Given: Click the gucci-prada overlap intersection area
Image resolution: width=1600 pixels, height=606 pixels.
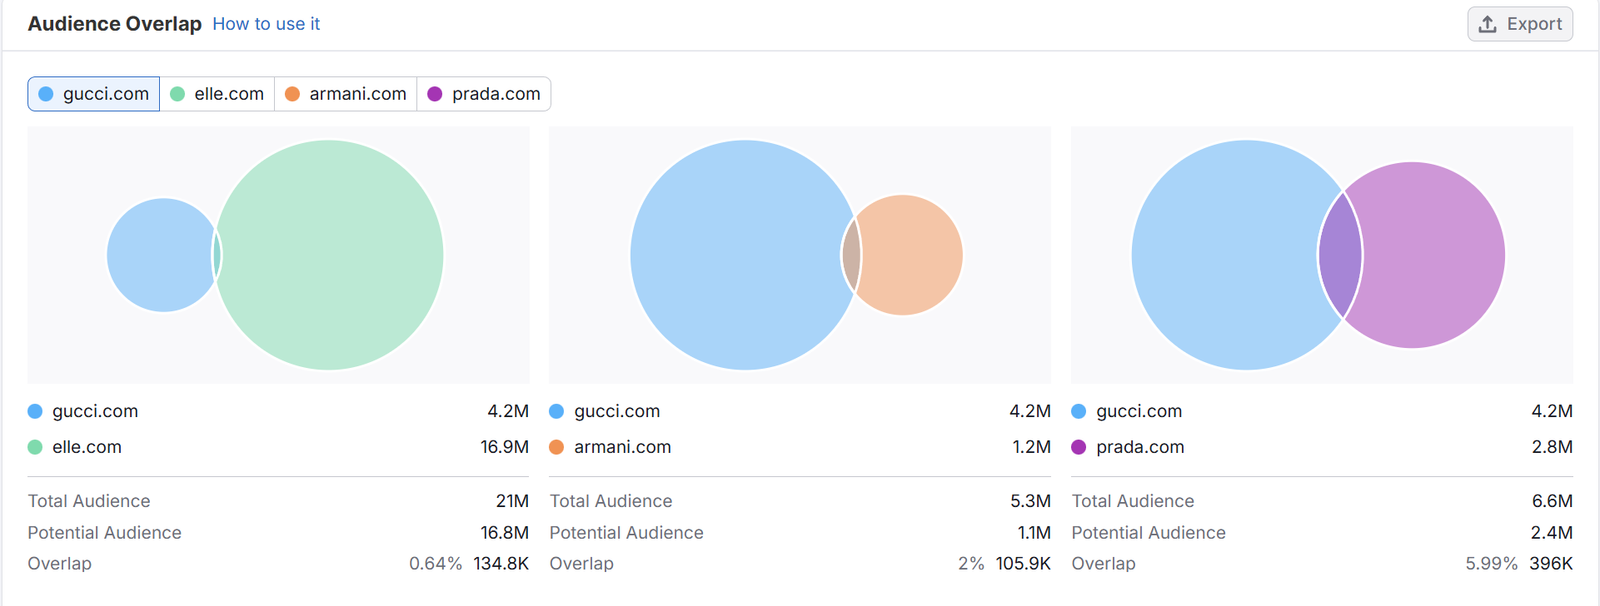Looking at the screenshot, I should pos(1341,255).
